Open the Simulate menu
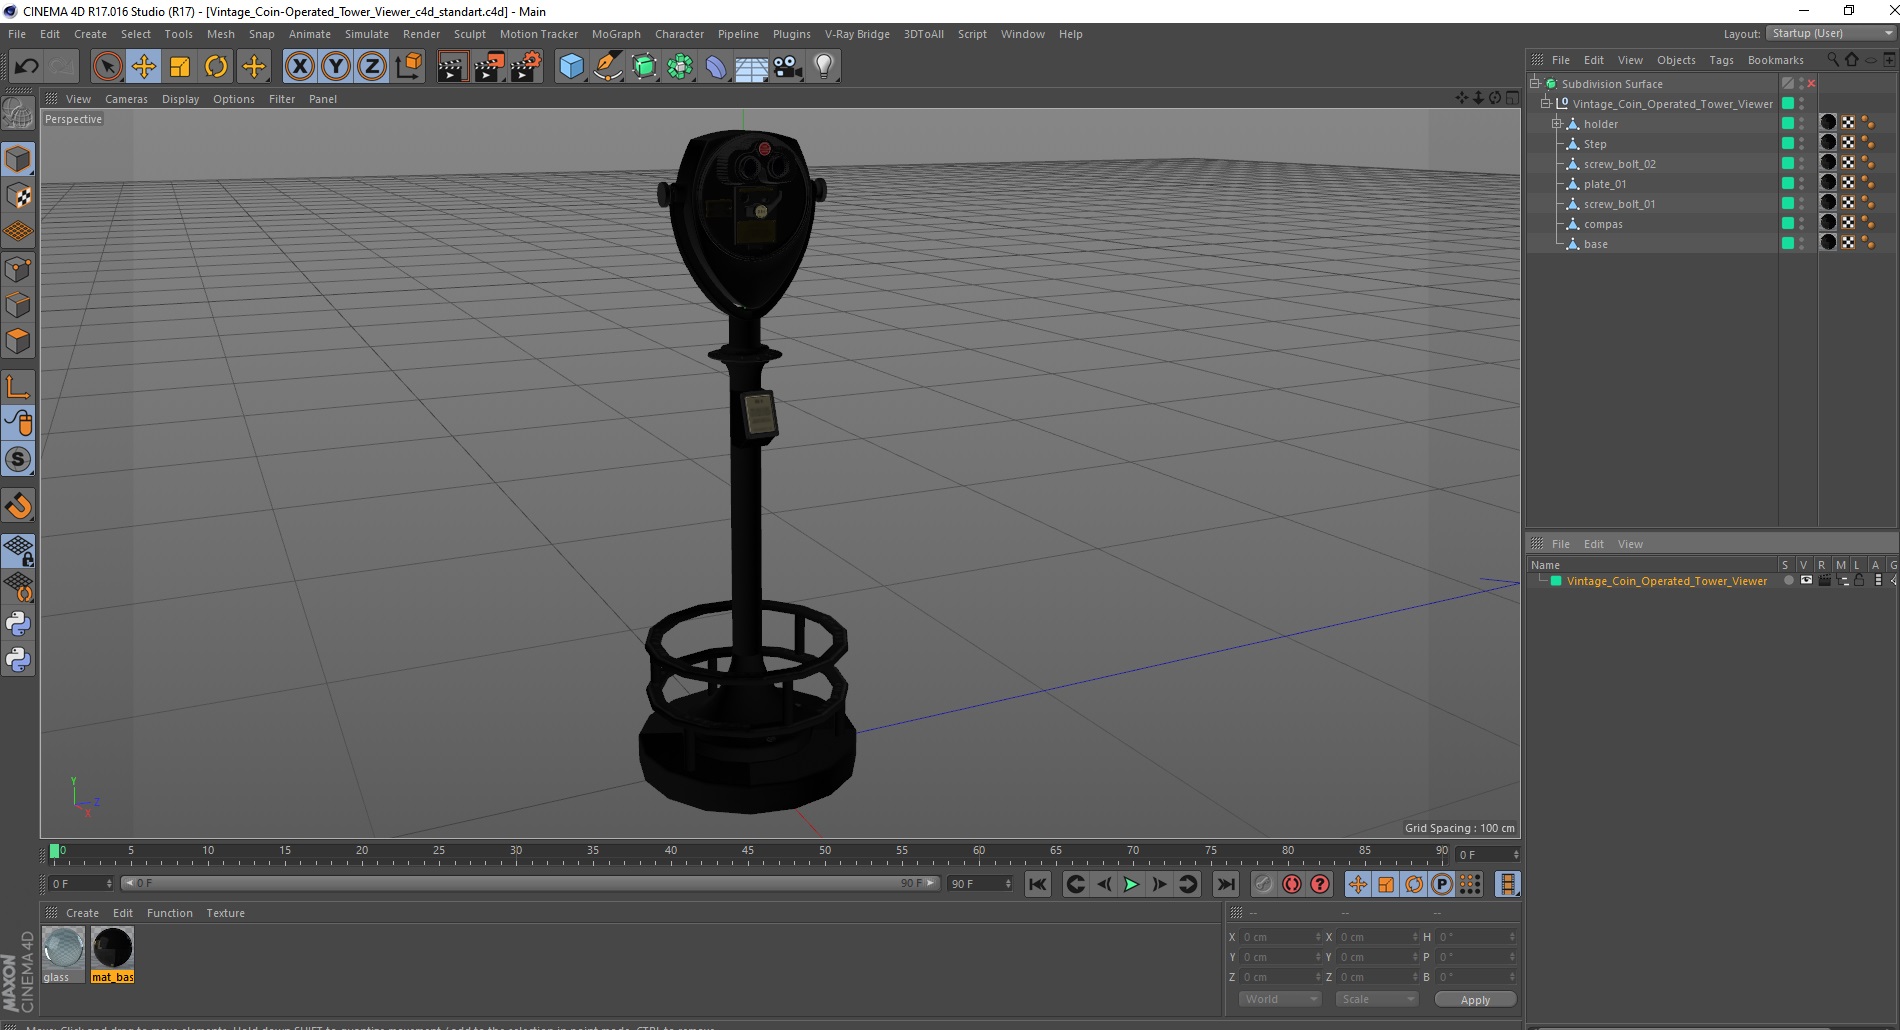Viewport: 1900px width, 1030px height. pyautogui.click(x=366, y=34)
